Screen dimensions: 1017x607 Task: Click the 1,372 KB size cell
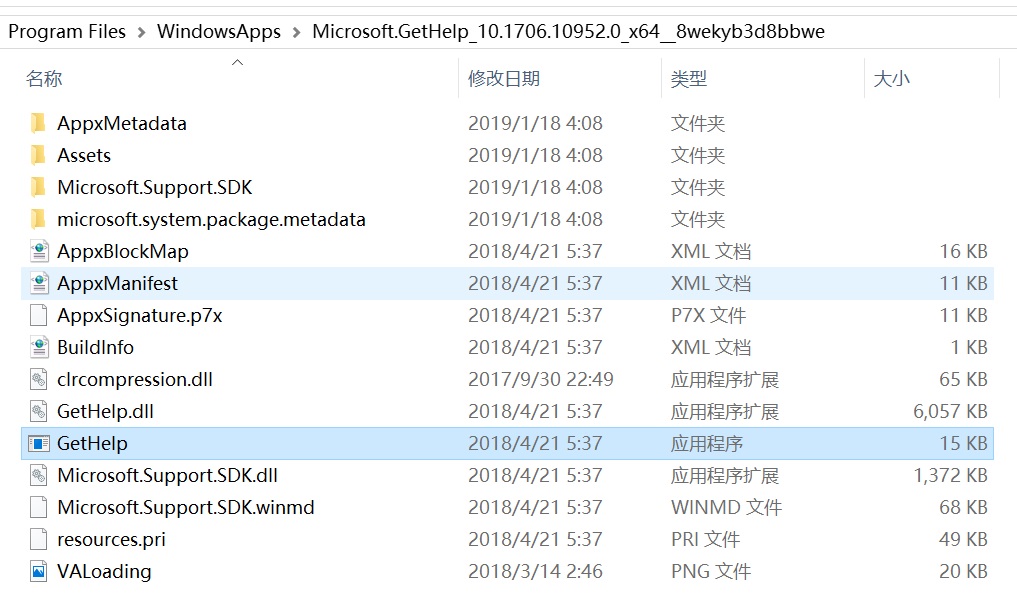(951, 475)
